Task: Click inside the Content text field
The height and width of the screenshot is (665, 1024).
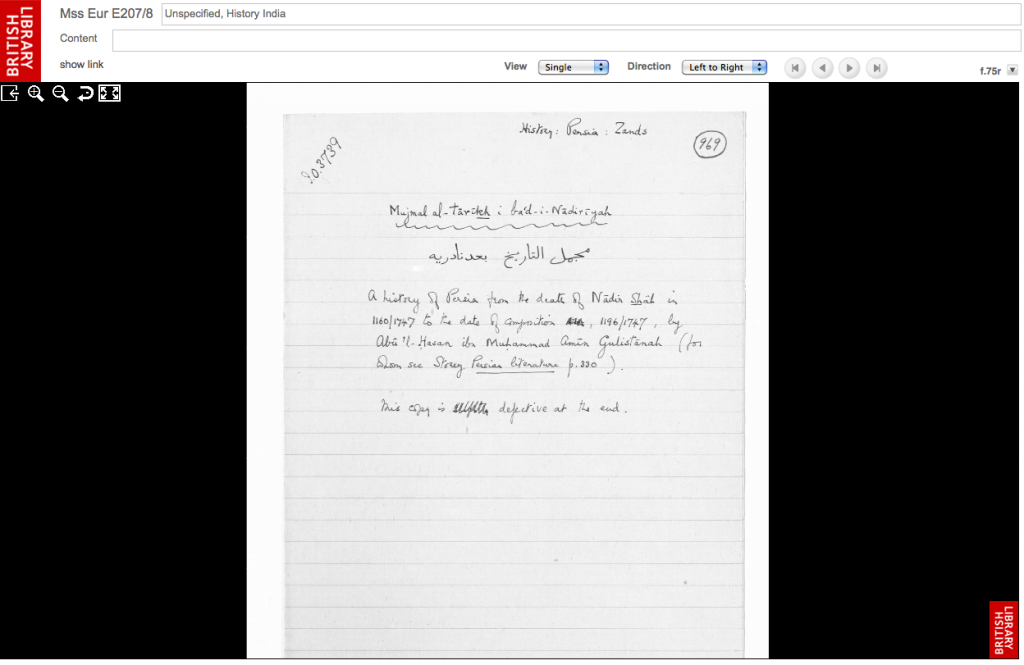Action: coord(560,40)
